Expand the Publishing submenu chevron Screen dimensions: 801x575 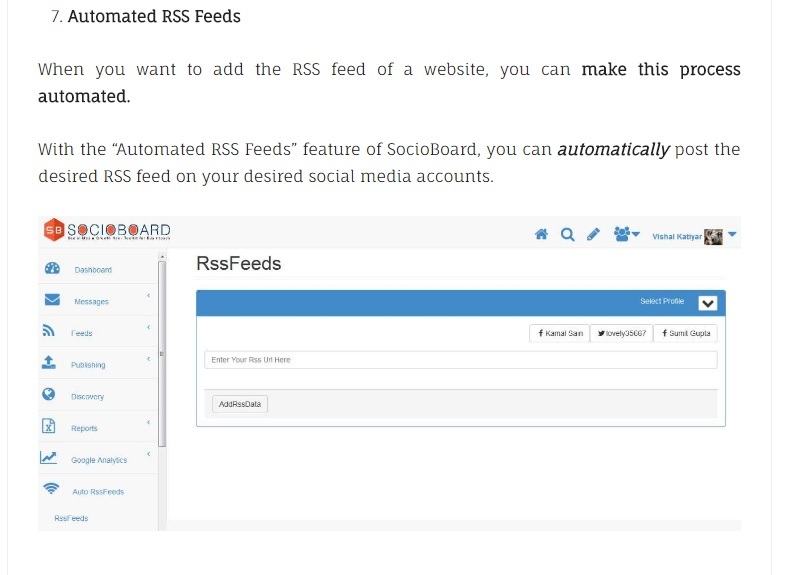(x=149, y=359)
